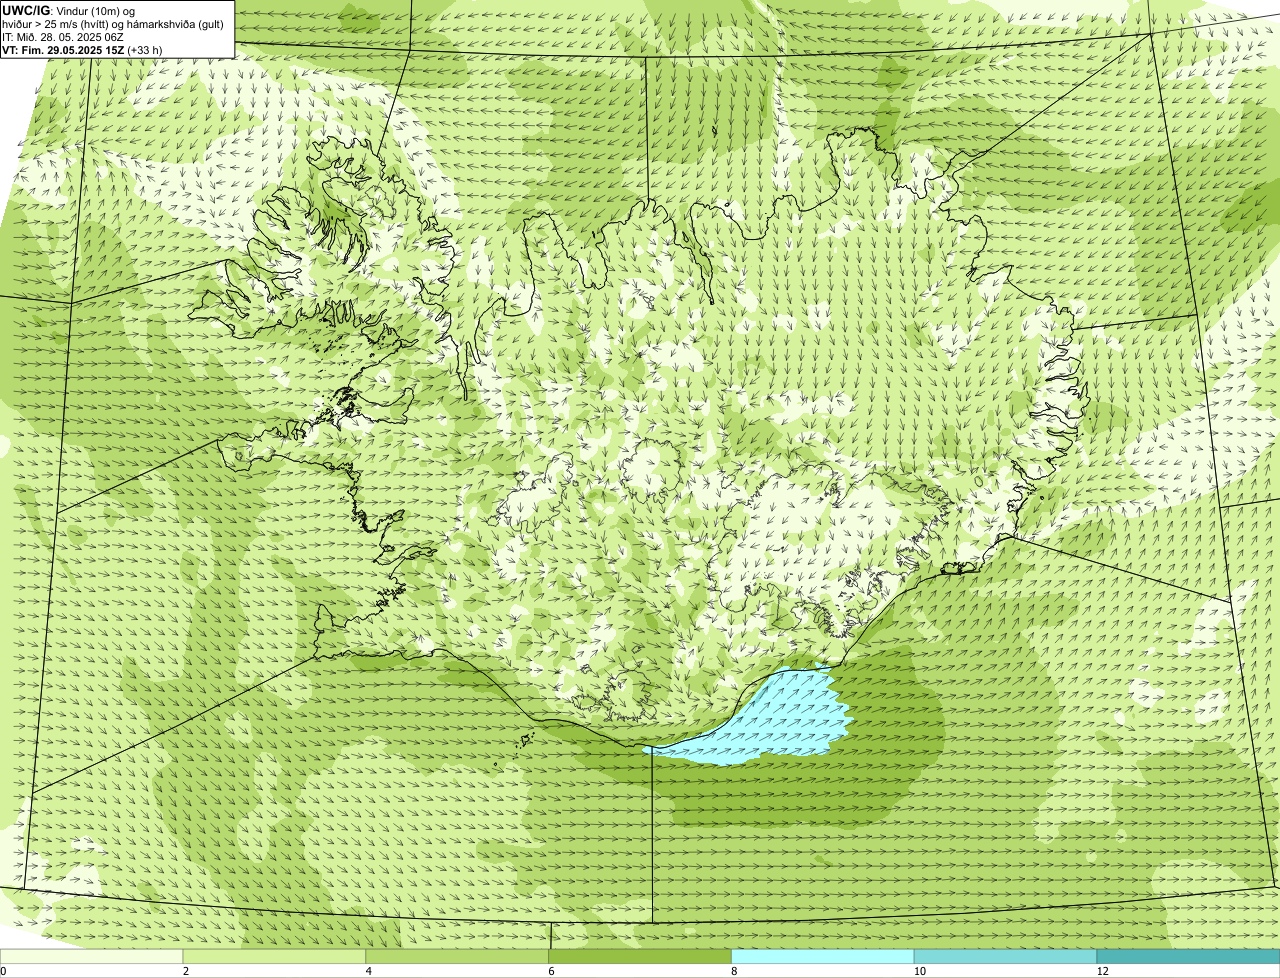The image size is (1280, 978).
Task: Click the scale label "8"
Action: click(x=734, y=971)
